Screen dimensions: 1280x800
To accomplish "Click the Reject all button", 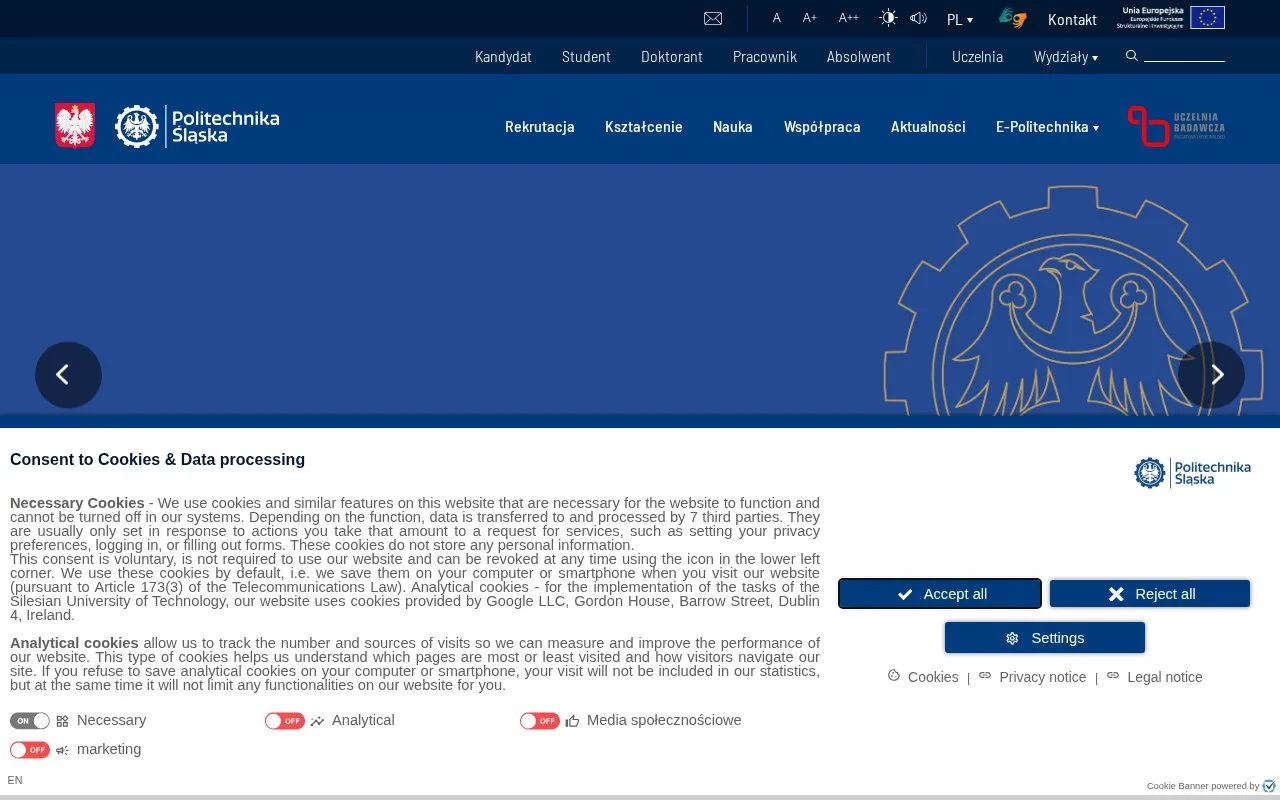I will [x=1150, y=594].
